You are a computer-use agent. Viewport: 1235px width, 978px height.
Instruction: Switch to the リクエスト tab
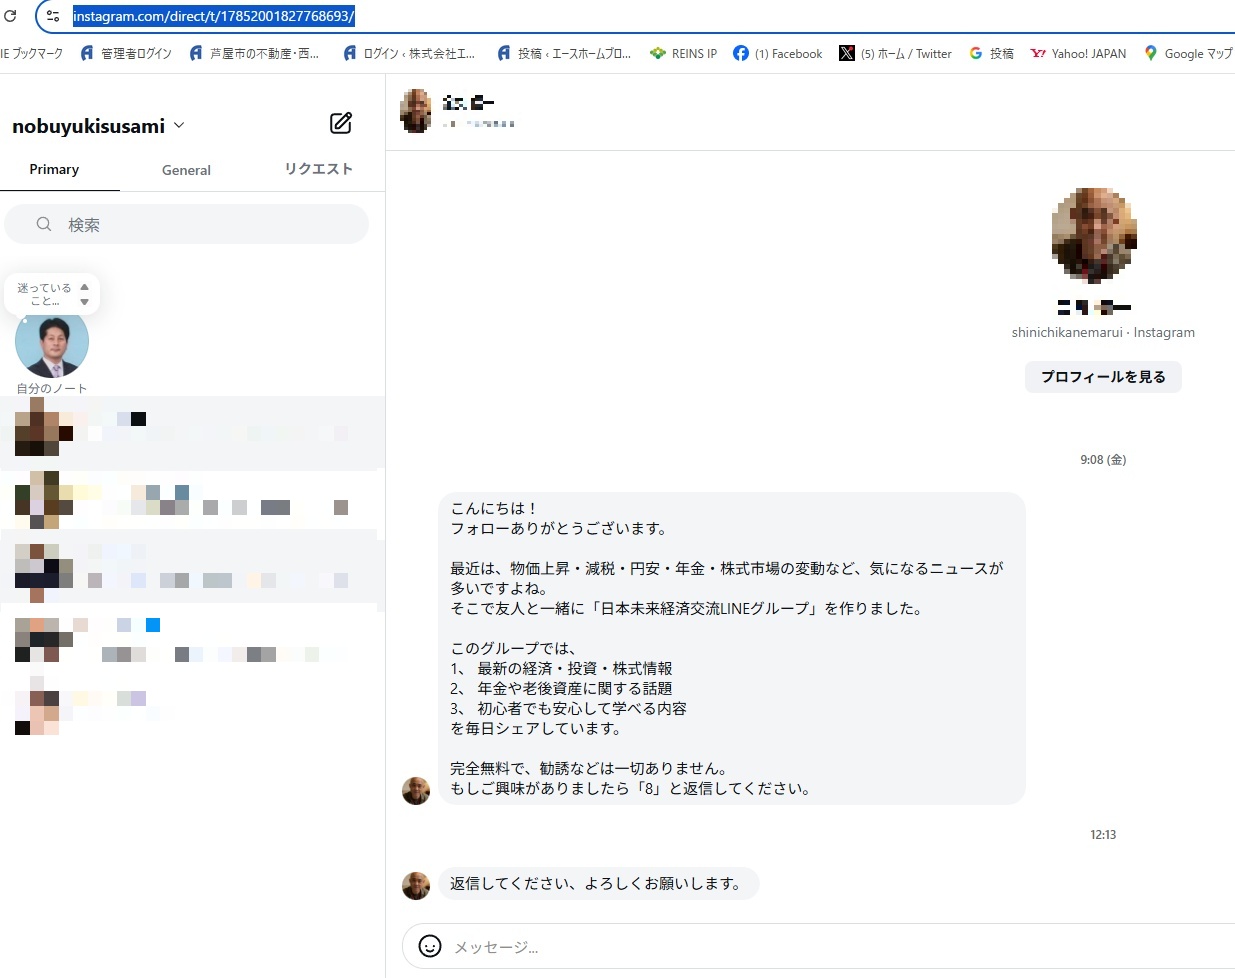318,169
